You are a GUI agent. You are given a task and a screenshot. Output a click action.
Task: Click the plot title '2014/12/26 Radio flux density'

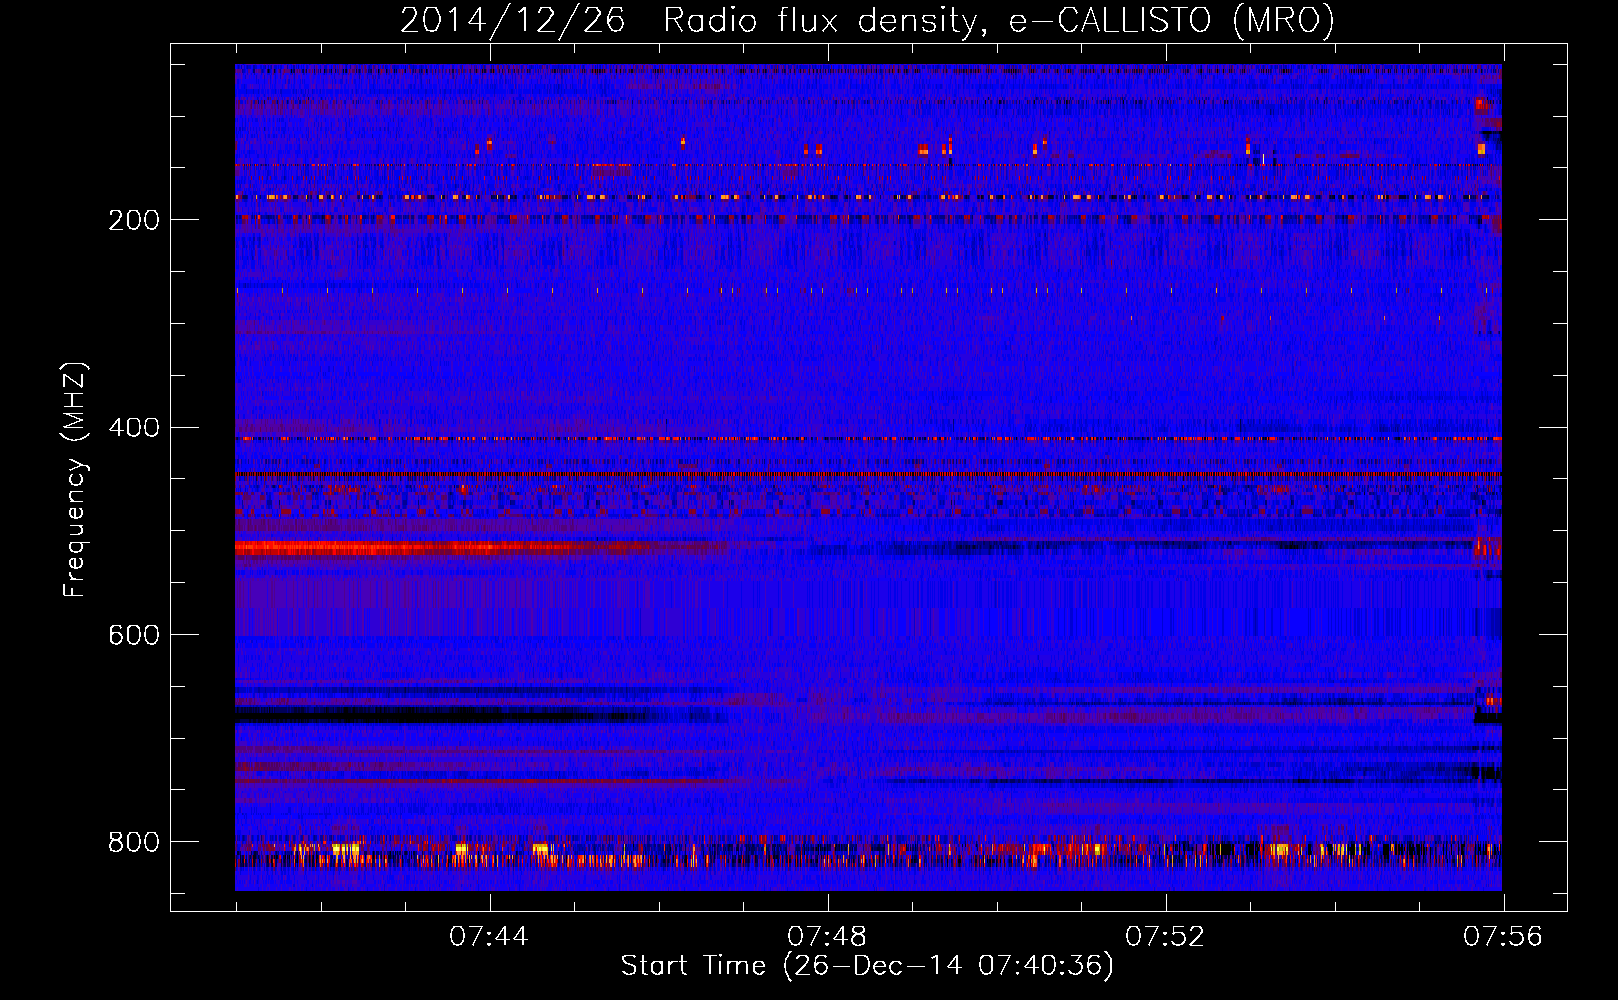click(x=867, y=20)
